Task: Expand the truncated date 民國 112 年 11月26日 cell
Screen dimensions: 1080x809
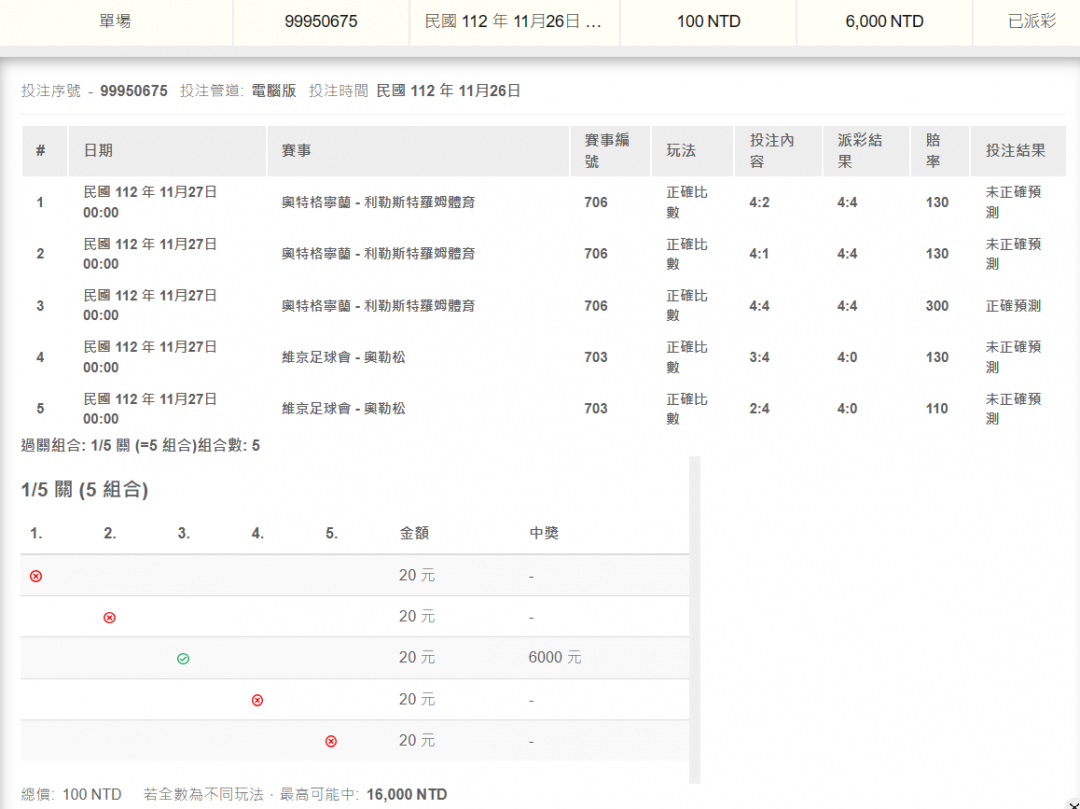Action: (514, 21)
